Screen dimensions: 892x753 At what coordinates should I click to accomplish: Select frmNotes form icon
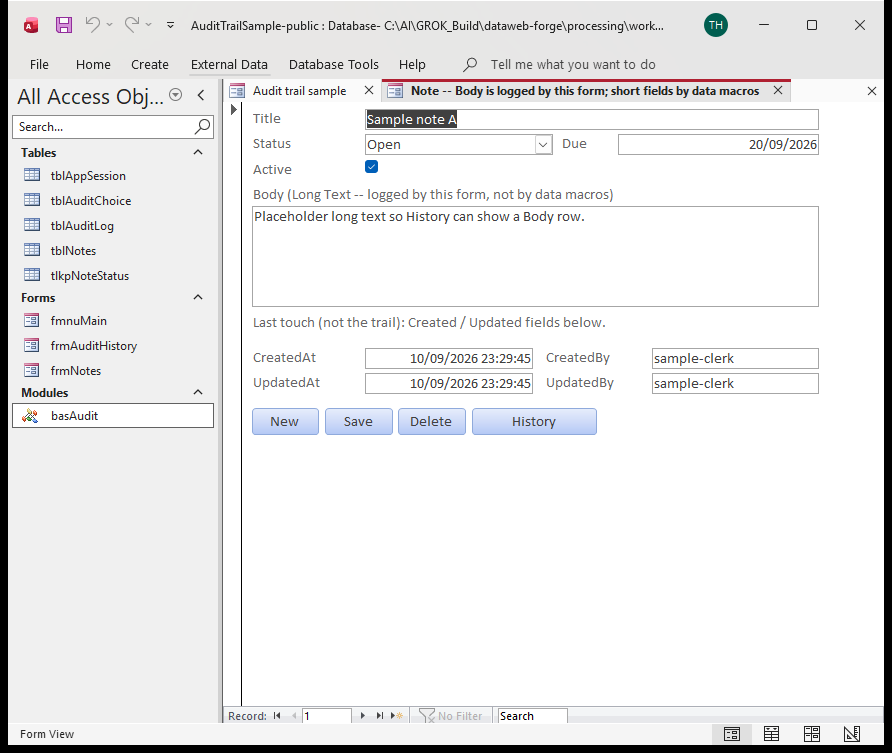pyautogui.click(x=32, y=370)
